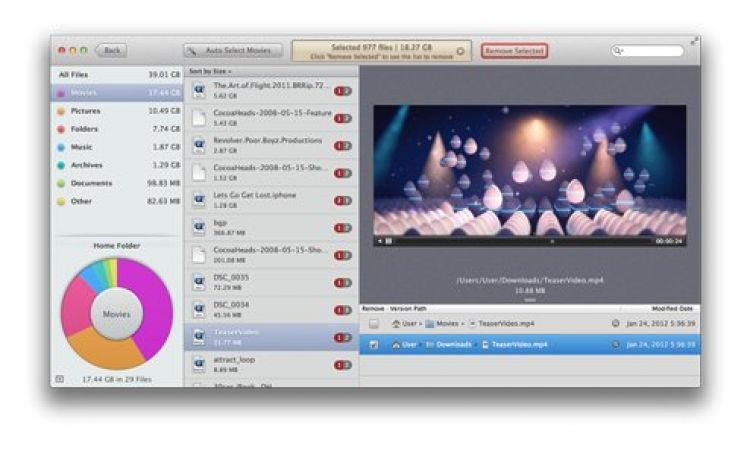Click Movies folder icon in version path
750x457 pixels.
click(430, 324)
